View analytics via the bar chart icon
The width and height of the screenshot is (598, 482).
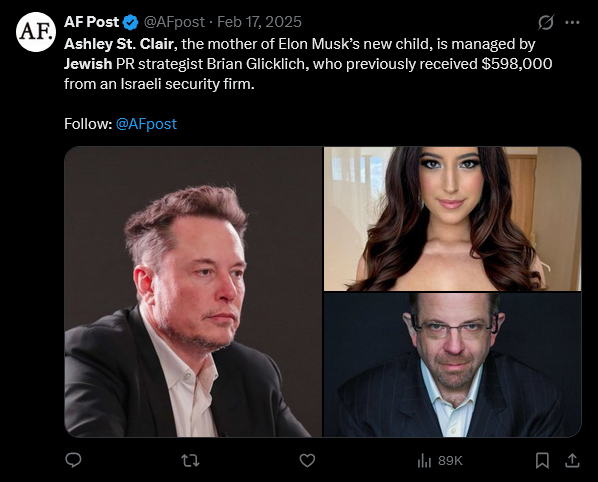pyautogui.click(x=424, y=461)
